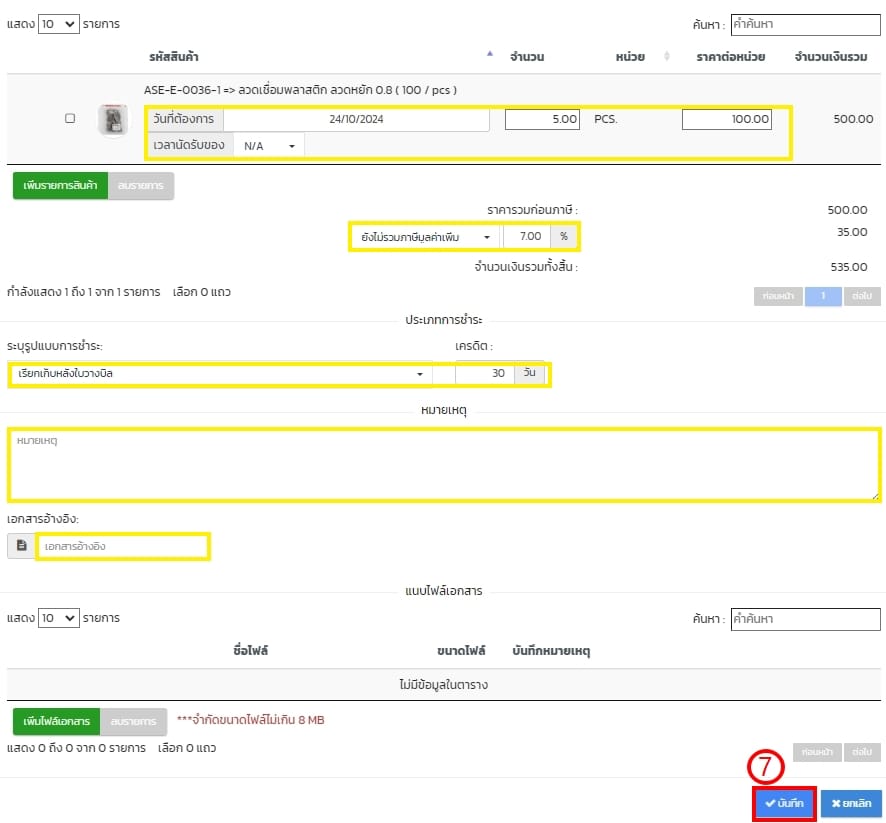Click the reference document file icon
The width and height of the screenshot is (886, 823).
(x=21, y=546)
